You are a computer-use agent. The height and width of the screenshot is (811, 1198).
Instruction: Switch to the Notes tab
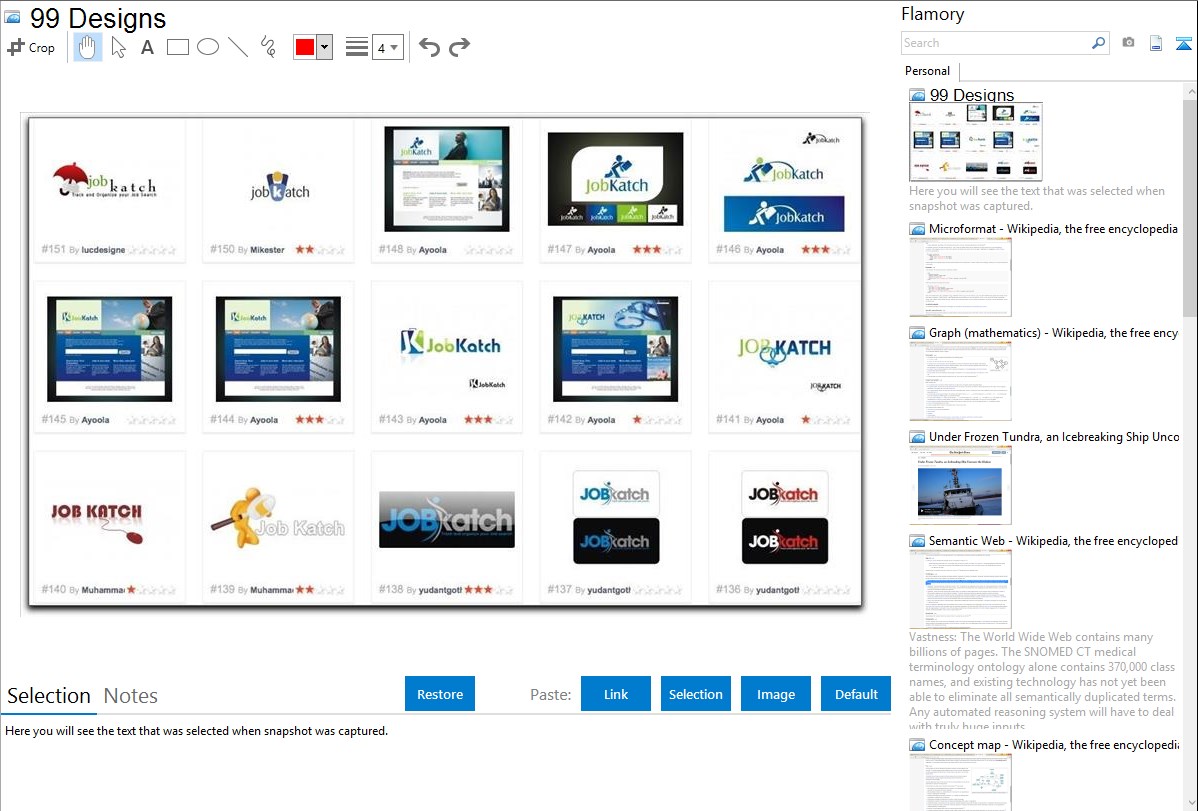pos(131,696)
